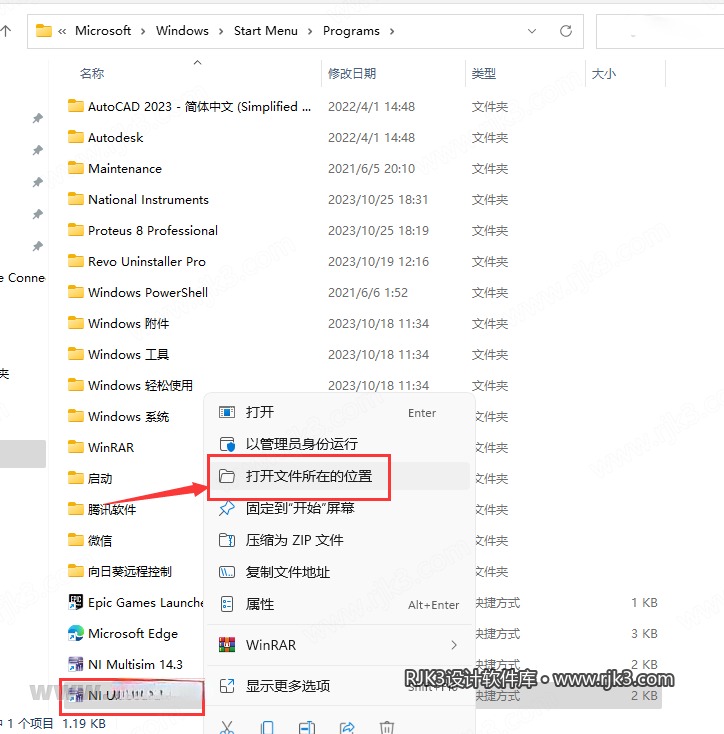Choose 打开 in context menu
This screenshot has height=734, width=724.
(338, 412)
